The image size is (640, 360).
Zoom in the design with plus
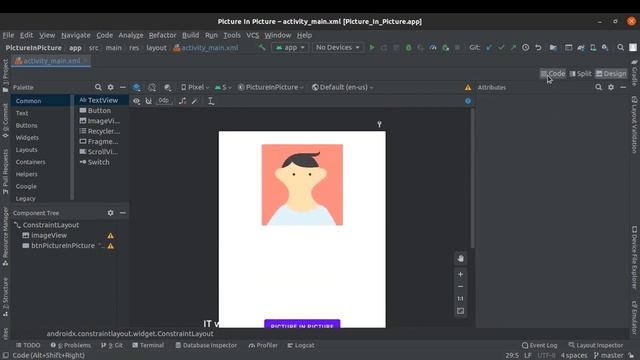click(x=460, y=274)
